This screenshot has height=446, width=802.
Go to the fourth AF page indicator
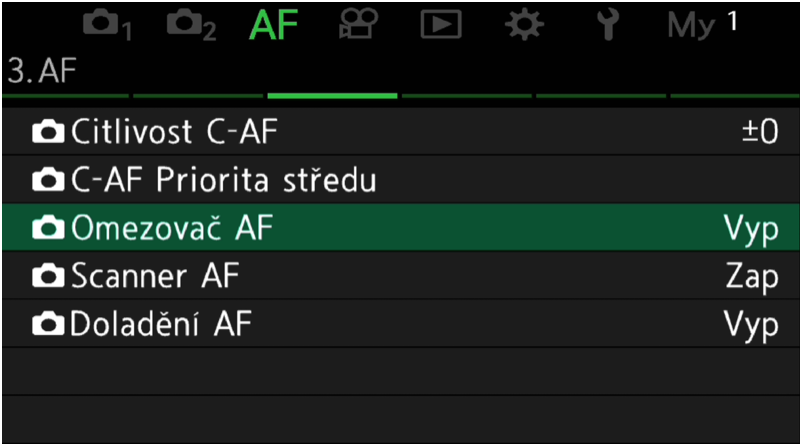466,96
